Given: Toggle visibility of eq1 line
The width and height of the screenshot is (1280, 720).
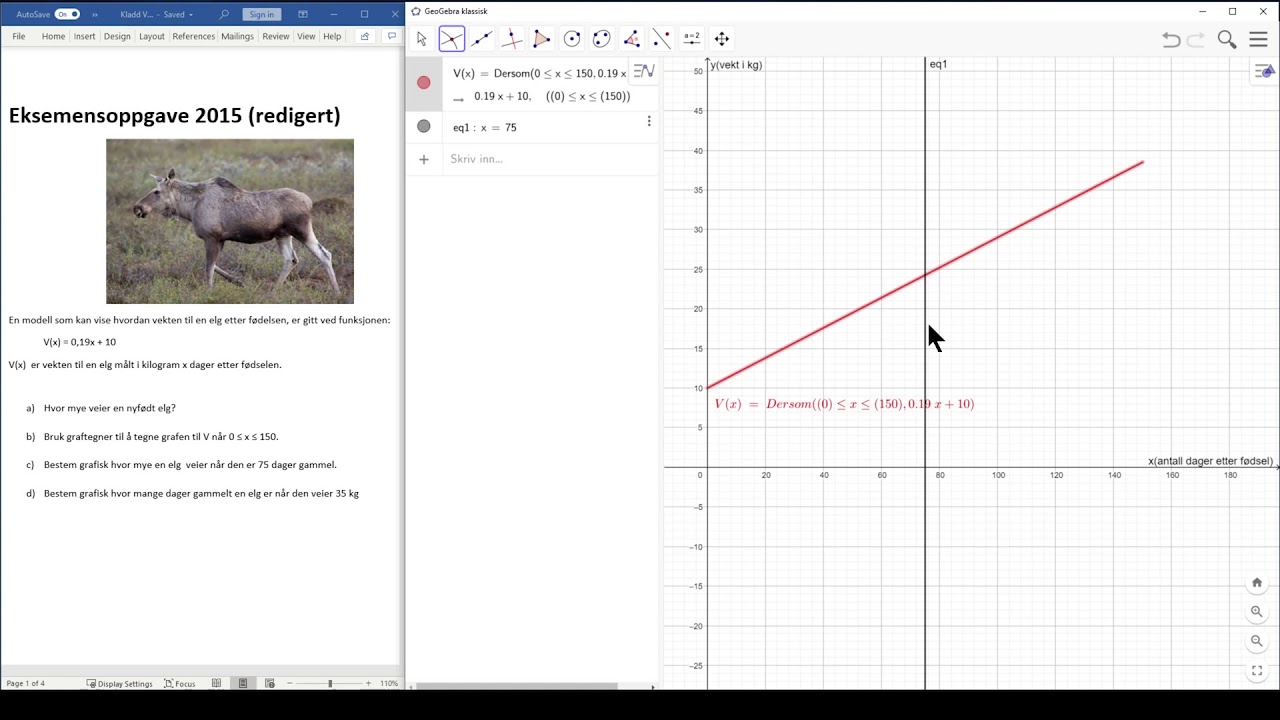Looking at the screenshot, I should tap(424, 126).
